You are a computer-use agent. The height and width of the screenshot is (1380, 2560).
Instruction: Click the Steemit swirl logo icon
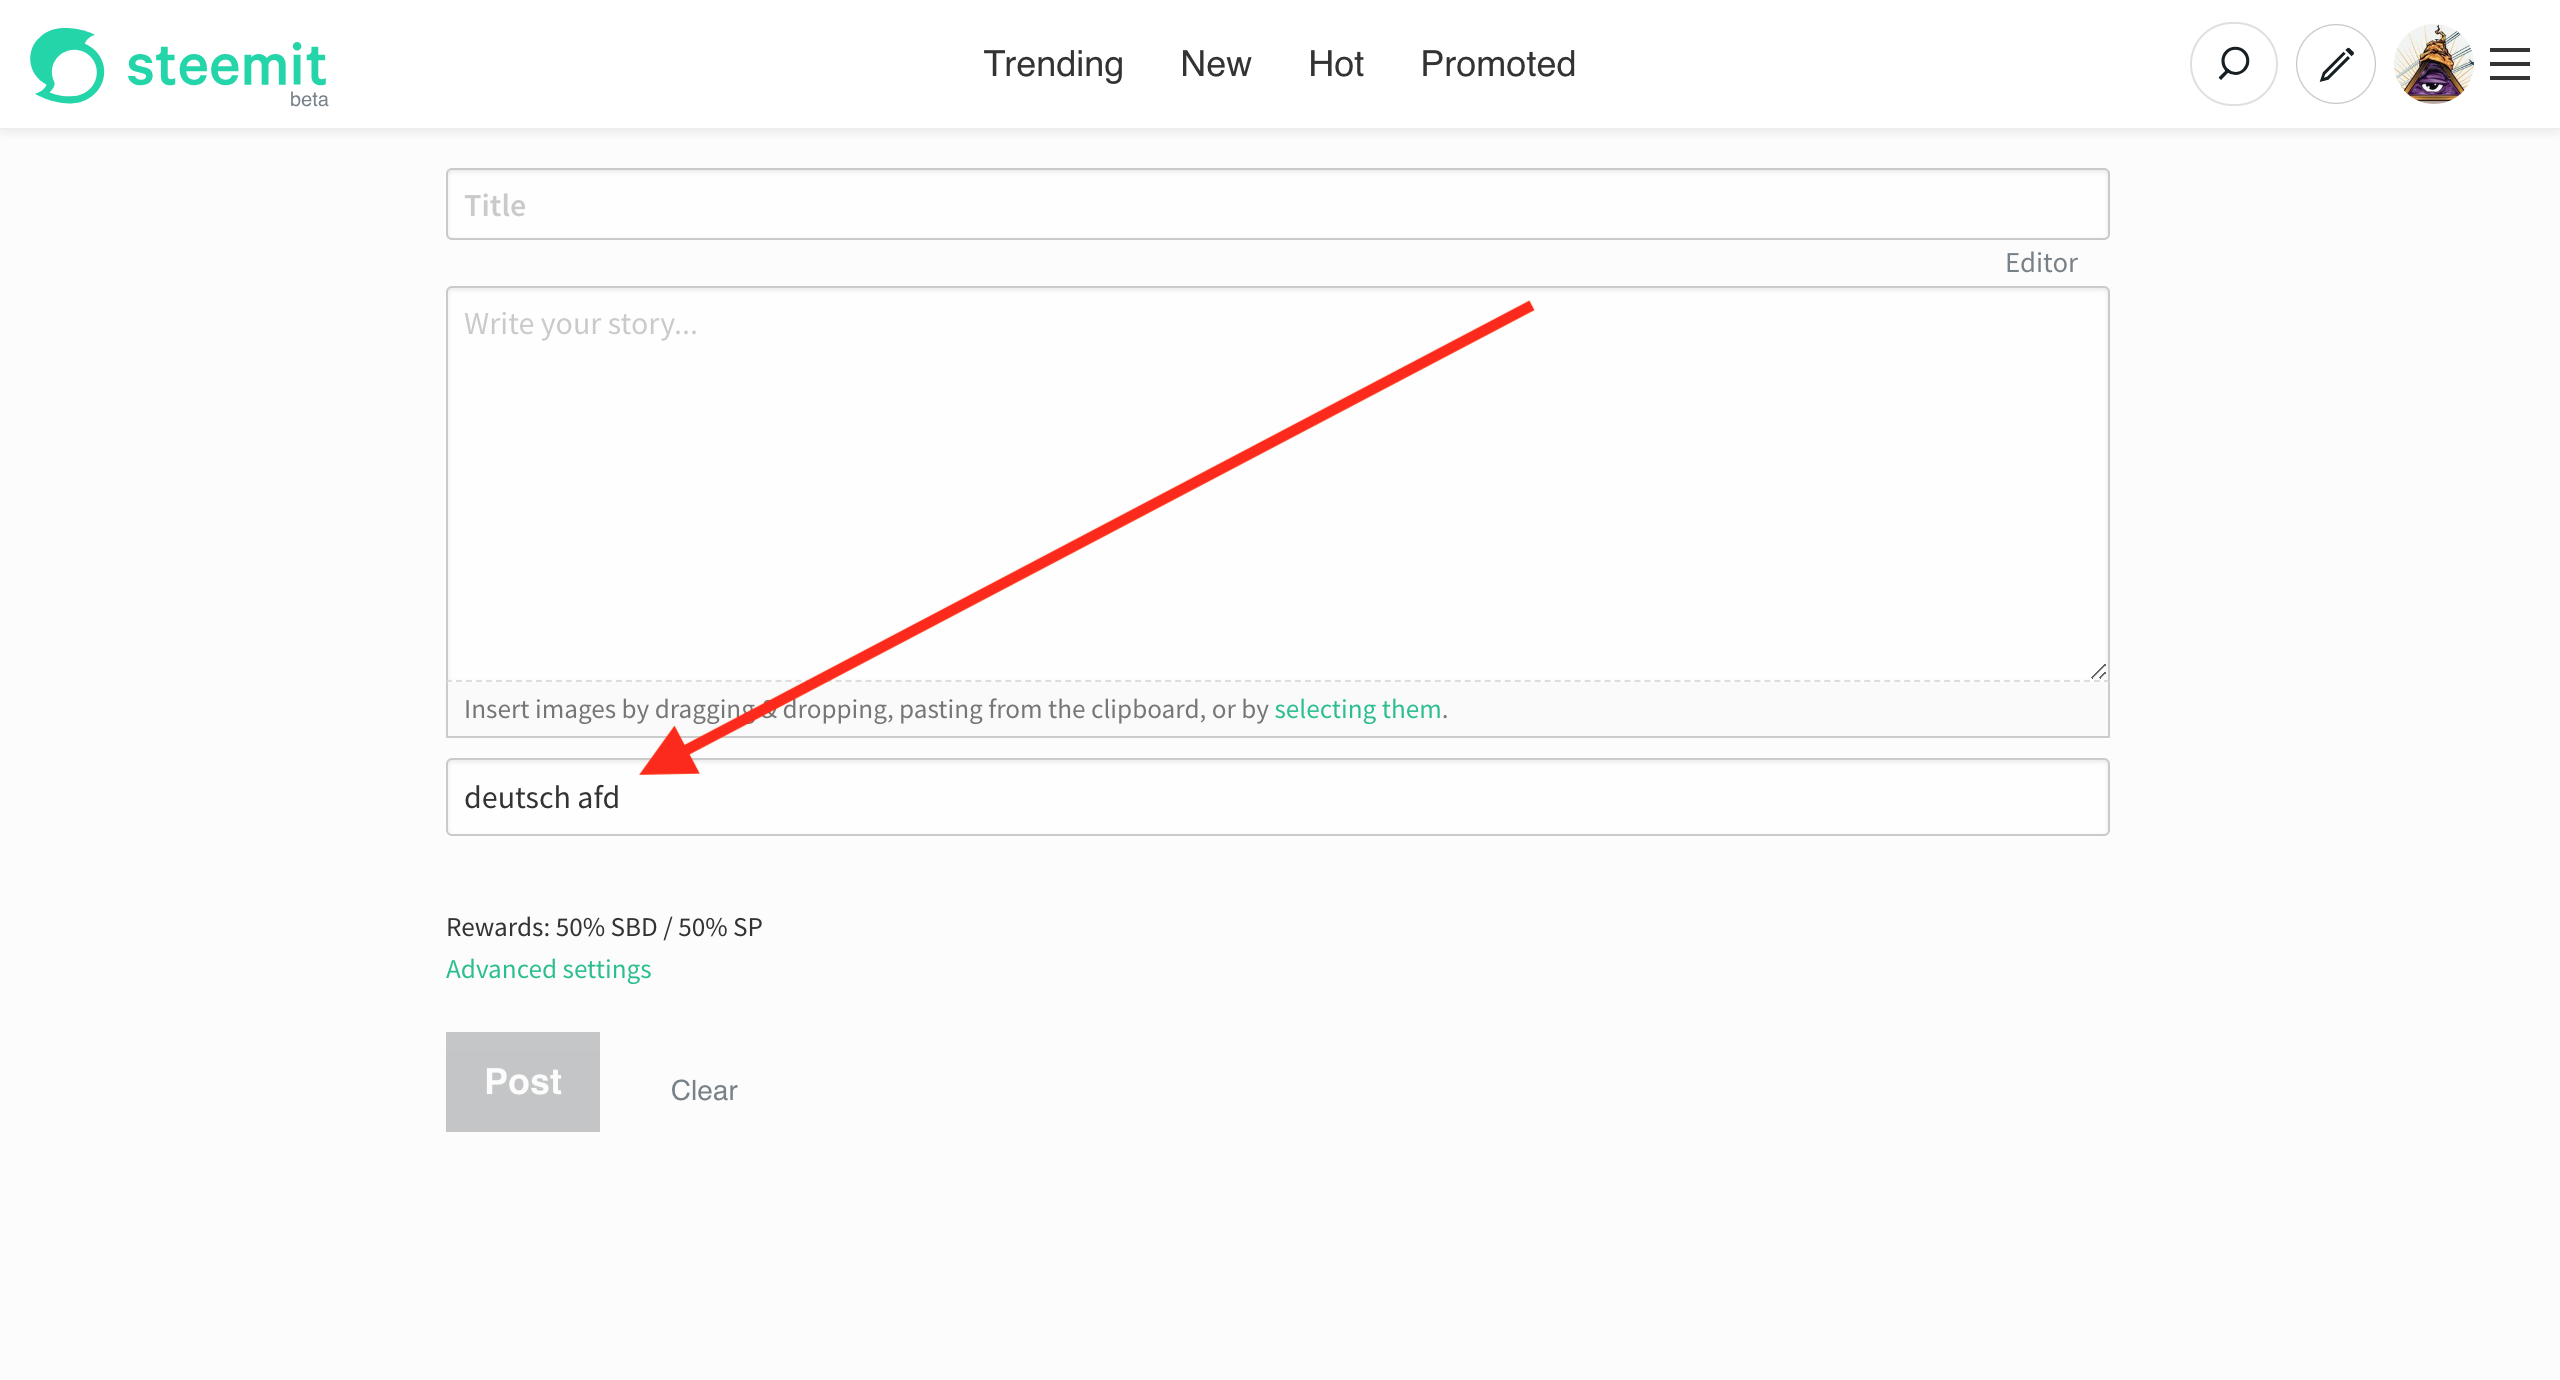66,65
